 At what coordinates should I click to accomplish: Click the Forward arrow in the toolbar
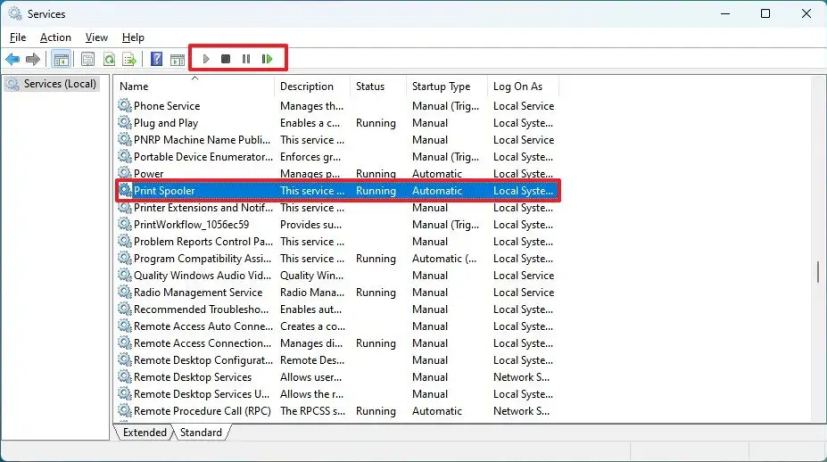click(x=33, y=59)
